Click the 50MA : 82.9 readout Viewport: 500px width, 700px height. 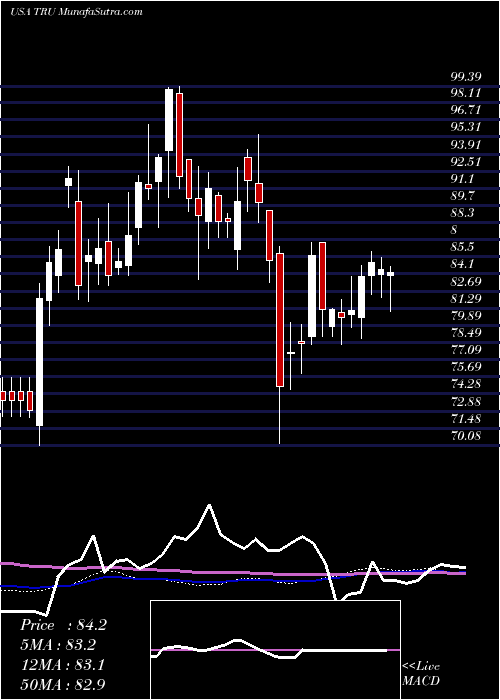click(63, 685)
